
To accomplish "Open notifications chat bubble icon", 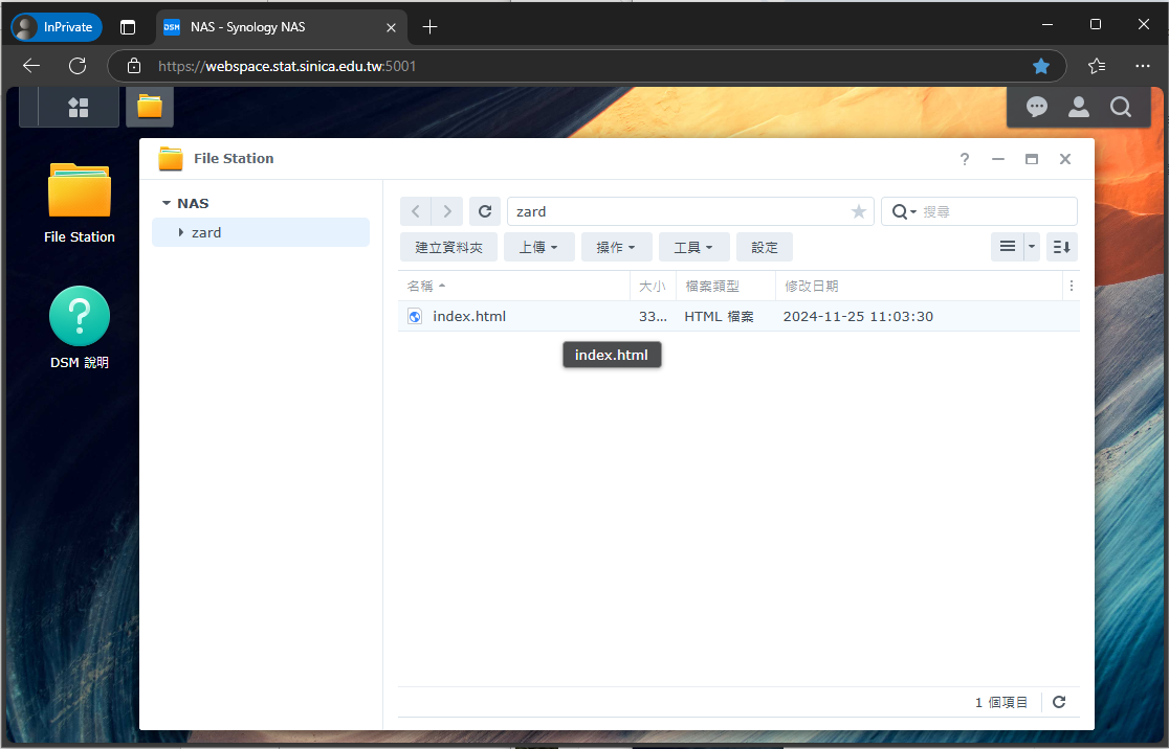I will [1037, 108].
